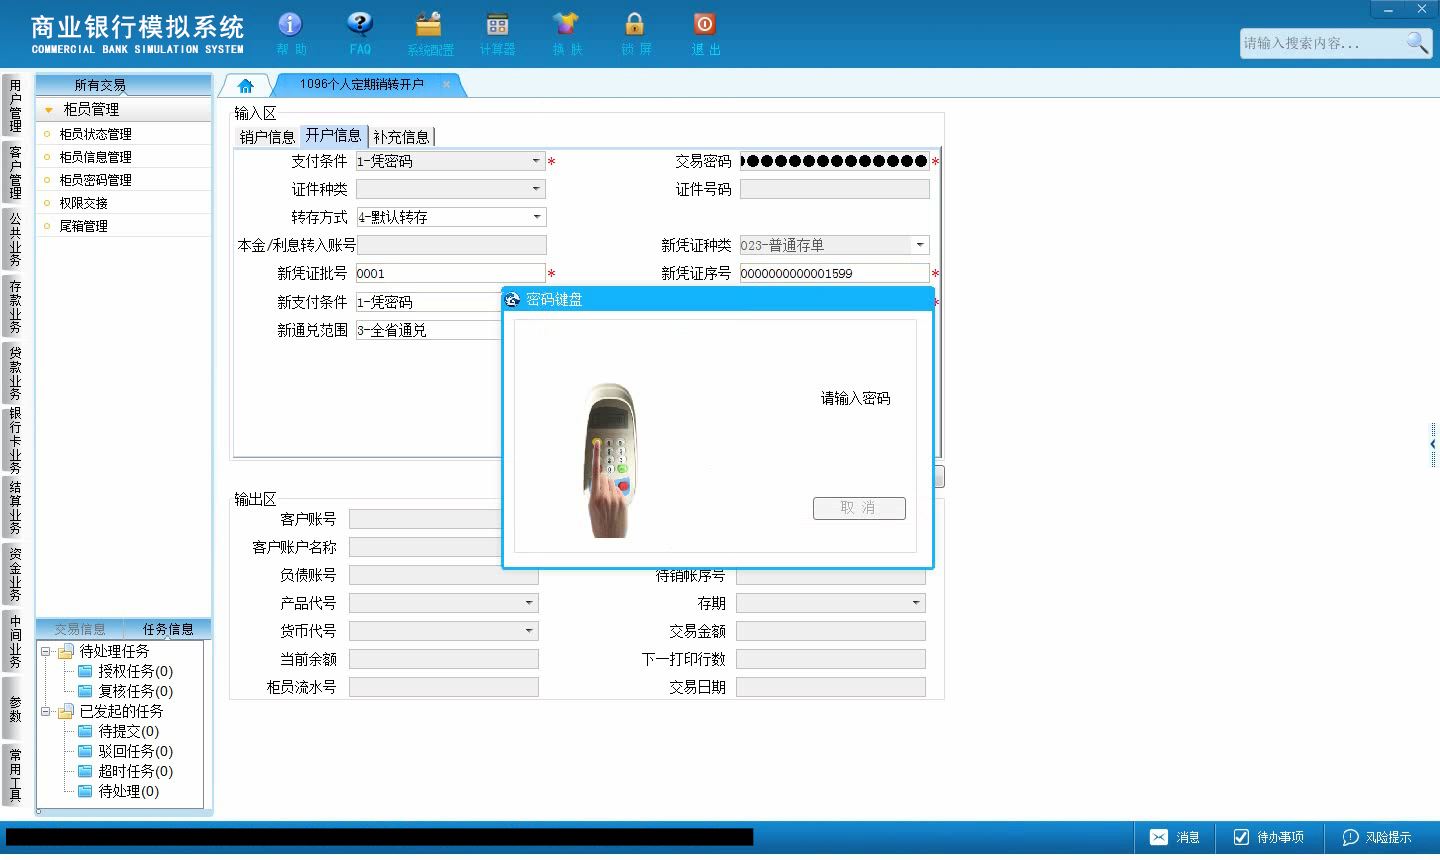Open 资金业务 side tab
Viewport: 1440px width, 860px height.
click(15, 574)
